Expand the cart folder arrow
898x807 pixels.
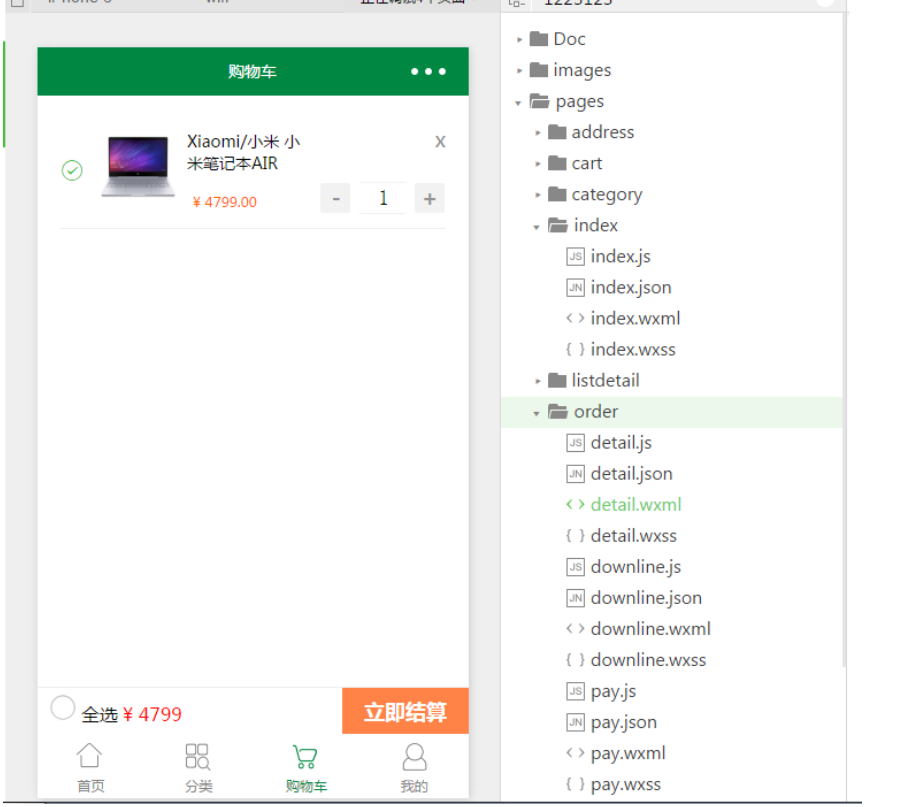pyautogui.click(x=538, y=164)
